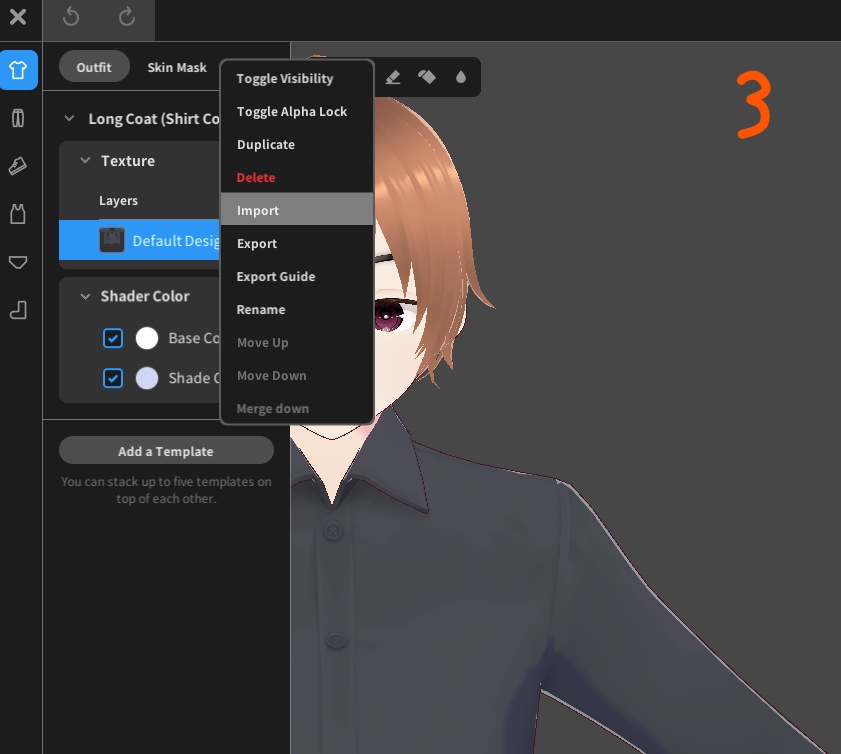Screen dimensions: 841x754
Task: Enable the Base Color checkbox
Action: (x=113, y=338)
